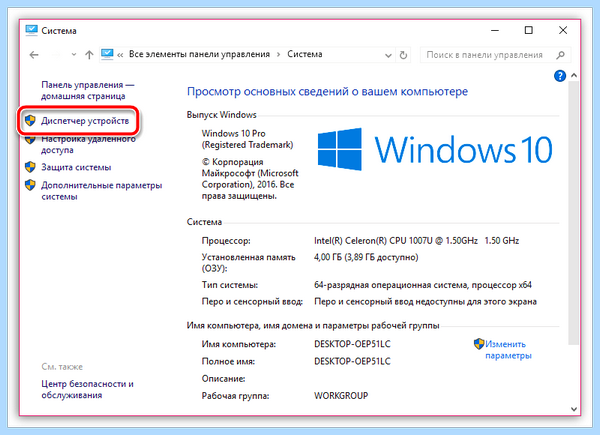Click 'Windows 10 Pro' edition text
600x435 pixels.
click(x=233, y=134)
